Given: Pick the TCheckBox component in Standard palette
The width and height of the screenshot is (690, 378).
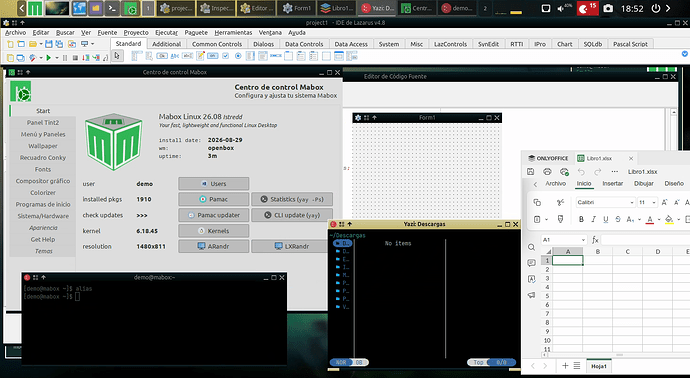Looking at the screenshot, I should tap(226, 56).
